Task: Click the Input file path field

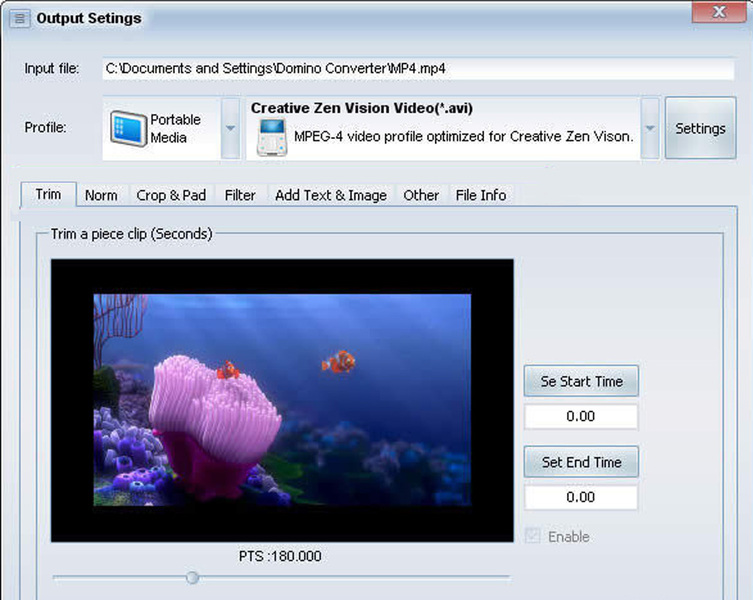Action: [x=418, y=69]
